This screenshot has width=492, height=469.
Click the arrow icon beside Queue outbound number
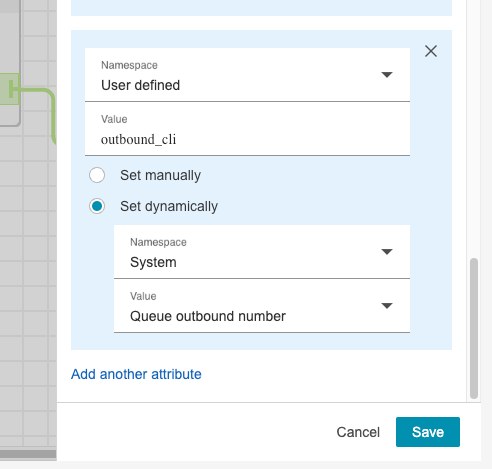(x=387, y=306)
